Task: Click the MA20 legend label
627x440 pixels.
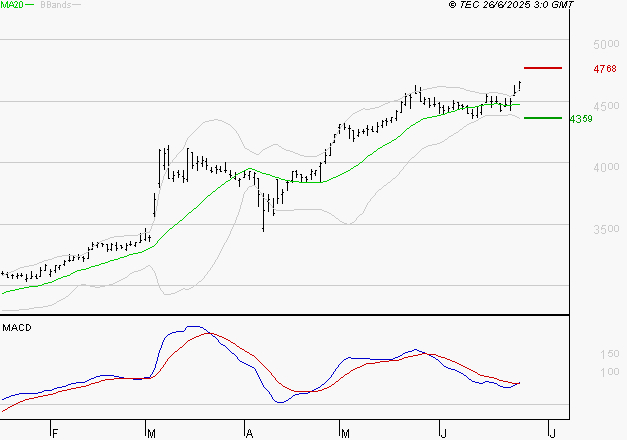Action: pos(12,4)
